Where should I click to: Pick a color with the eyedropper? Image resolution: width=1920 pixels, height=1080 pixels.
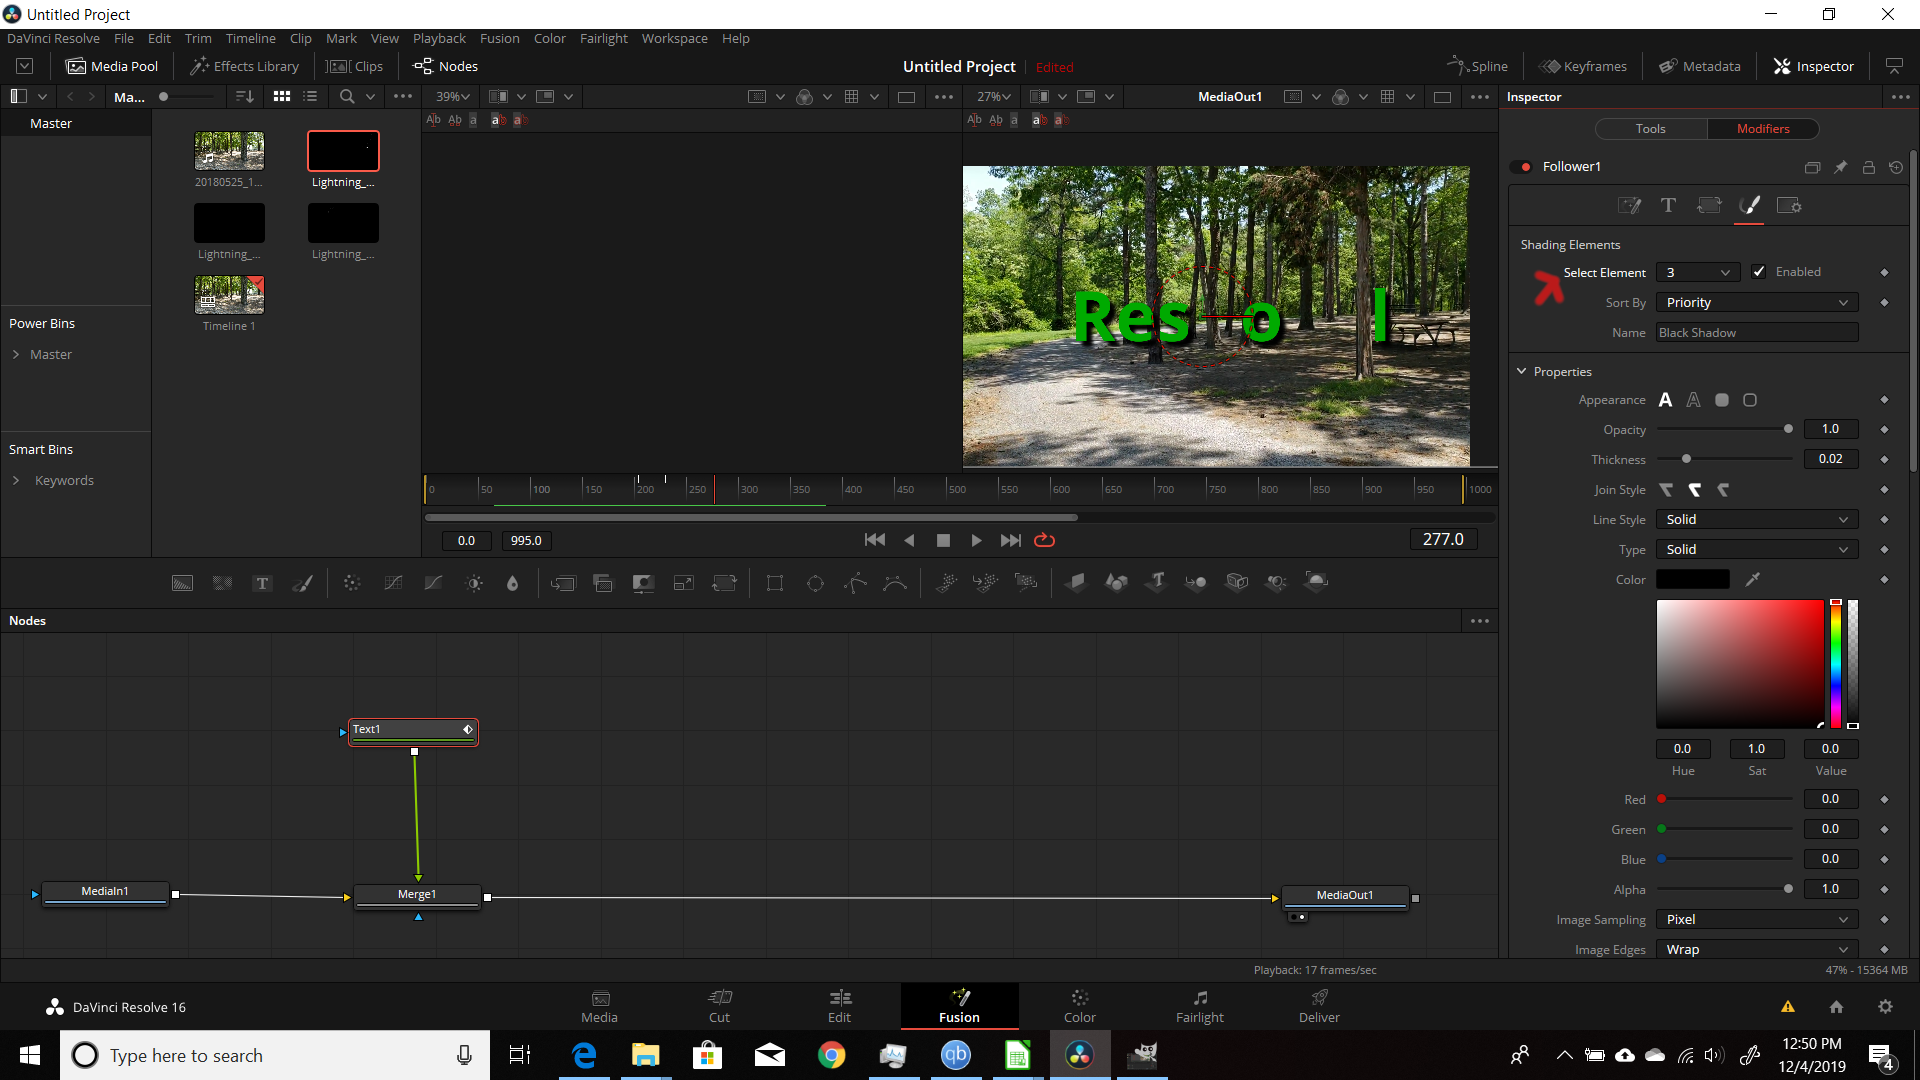(1752, 579)
